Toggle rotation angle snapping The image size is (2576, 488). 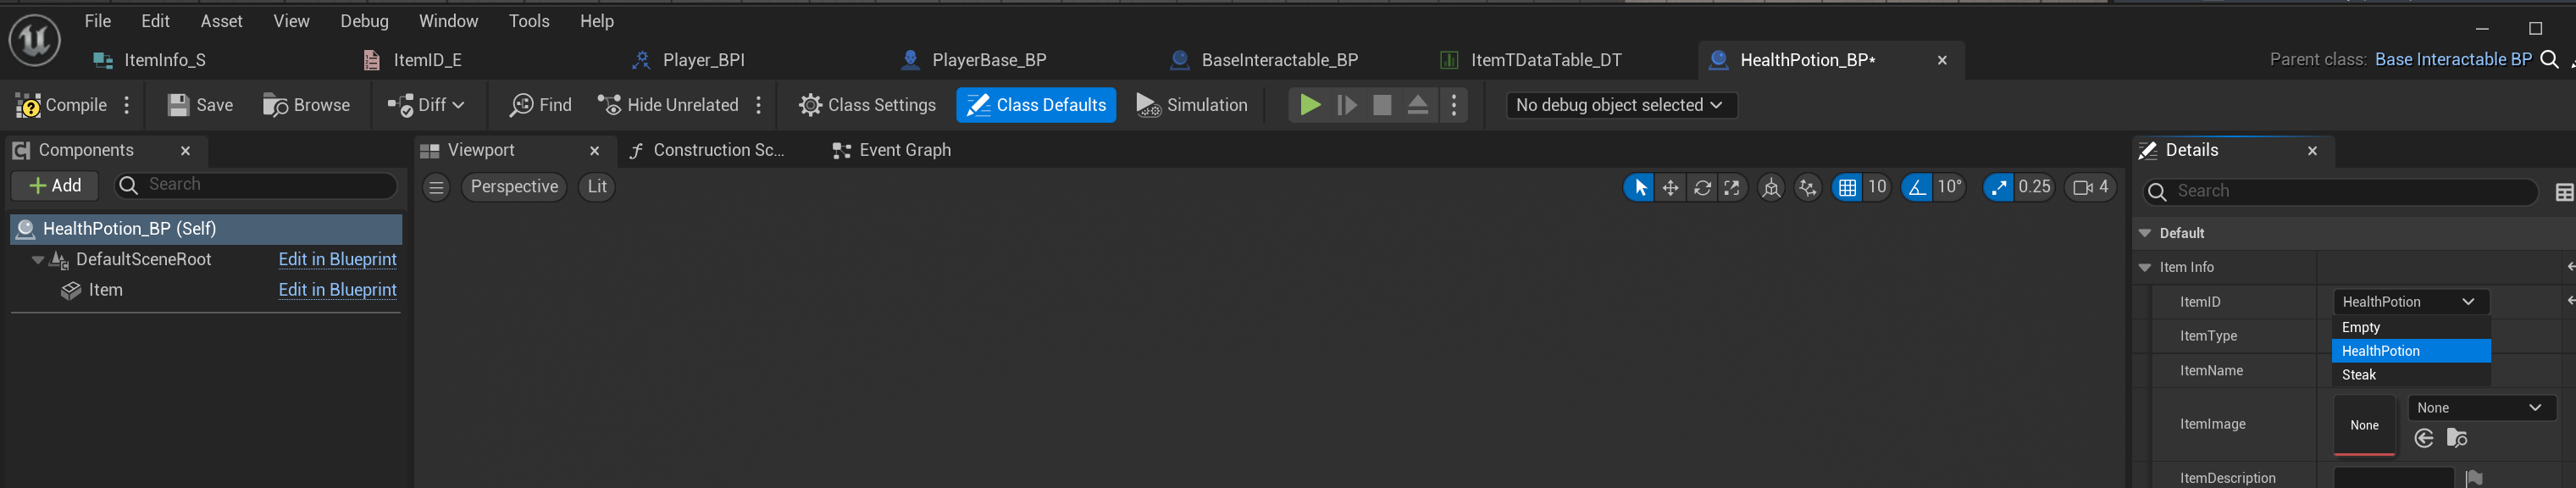coord(1916,187)
